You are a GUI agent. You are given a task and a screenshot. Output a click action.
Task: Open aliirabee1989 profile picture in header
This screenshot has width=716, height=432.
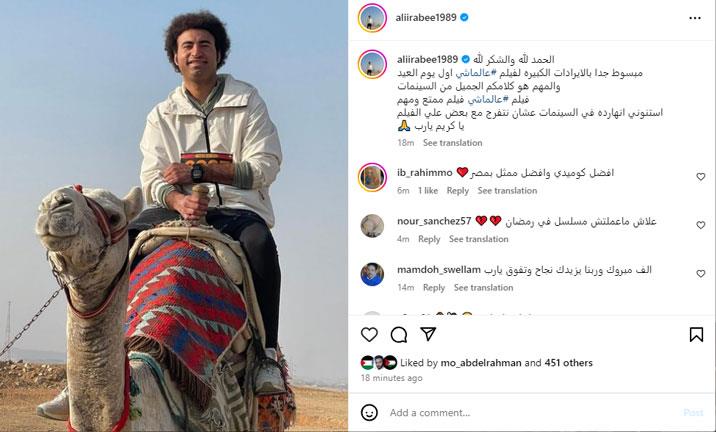tap(372, 18)
